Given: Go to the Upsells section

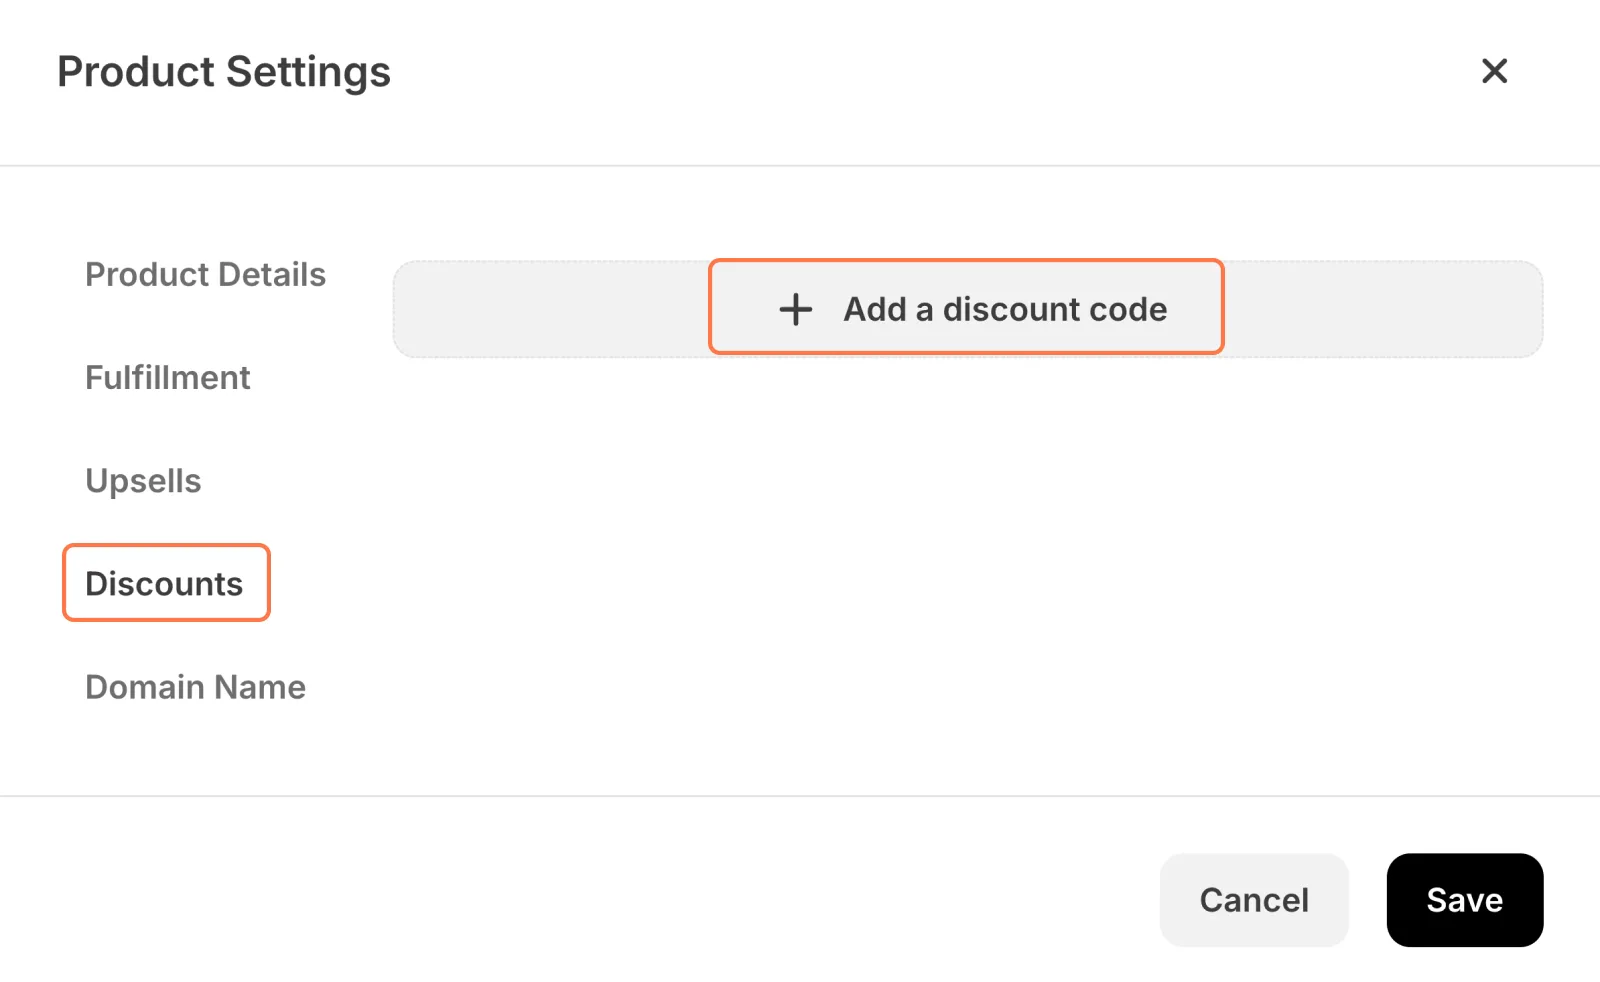Looking at the screenshot, I should (x=143, y=481).
